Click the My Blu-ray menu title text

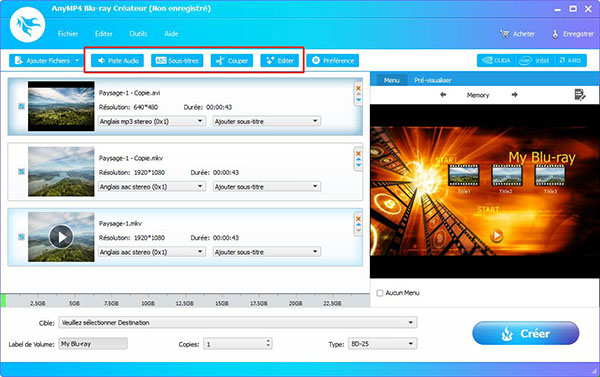pos(542,158)
